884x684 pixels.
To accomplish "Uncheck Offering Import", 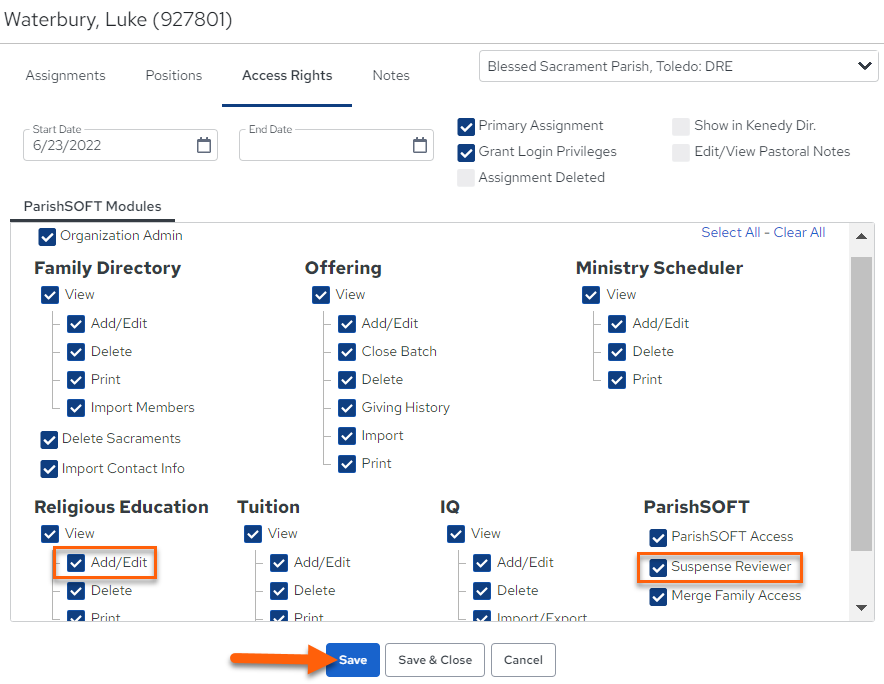I will click(x=347, y=435).
